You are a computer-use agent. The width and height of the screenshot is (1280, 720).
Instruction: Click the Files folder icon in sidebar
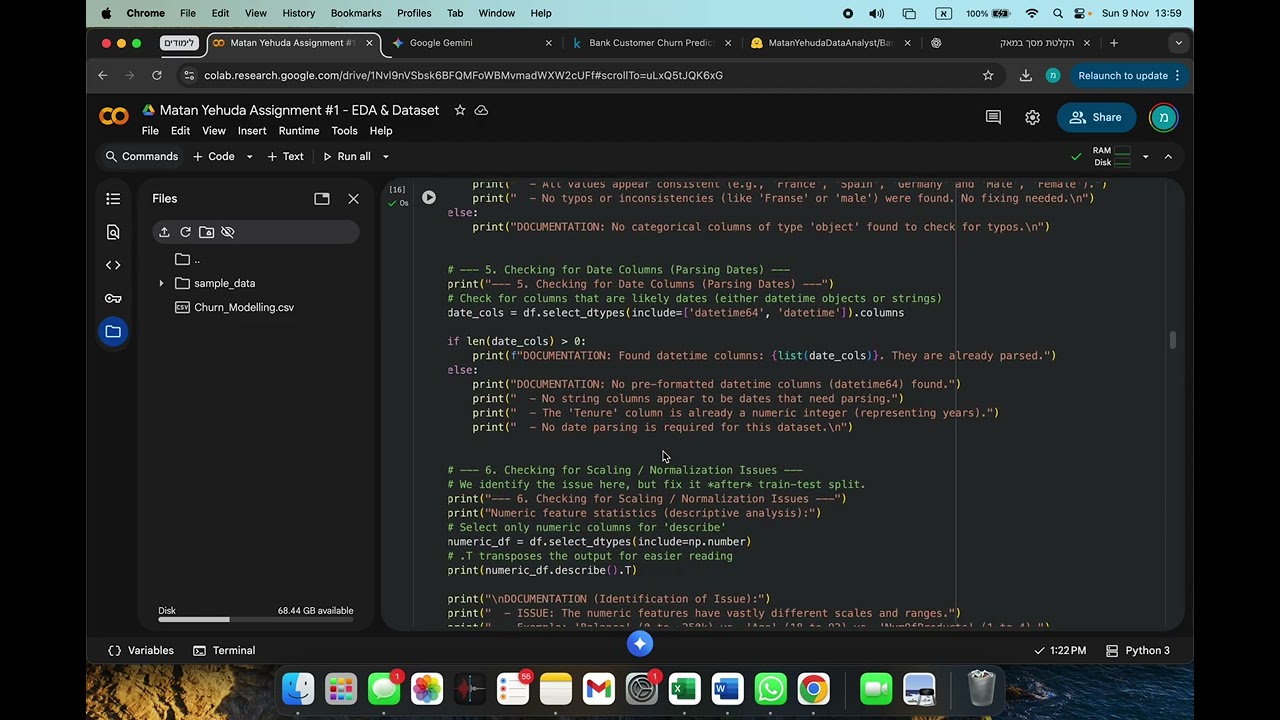tap(113, 331)
